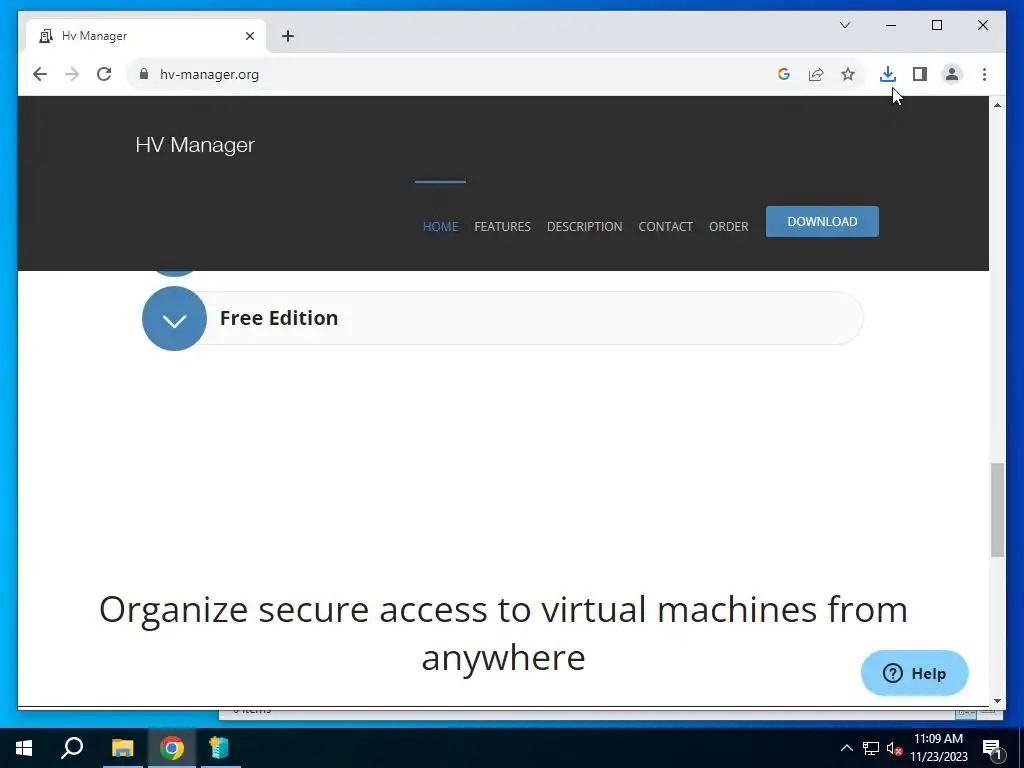Go back with the browser back arrow
The width and height of the screenshot is (1024, 768).
pos(40,74)
